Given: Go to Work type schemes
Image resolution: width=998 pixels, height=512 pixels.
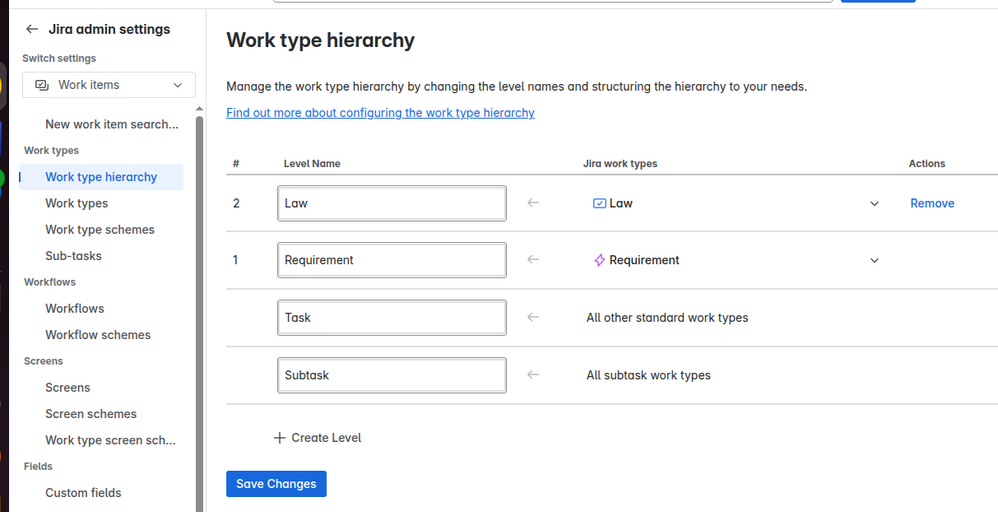Looking at the screenshot, I should [x=100, y=229].
